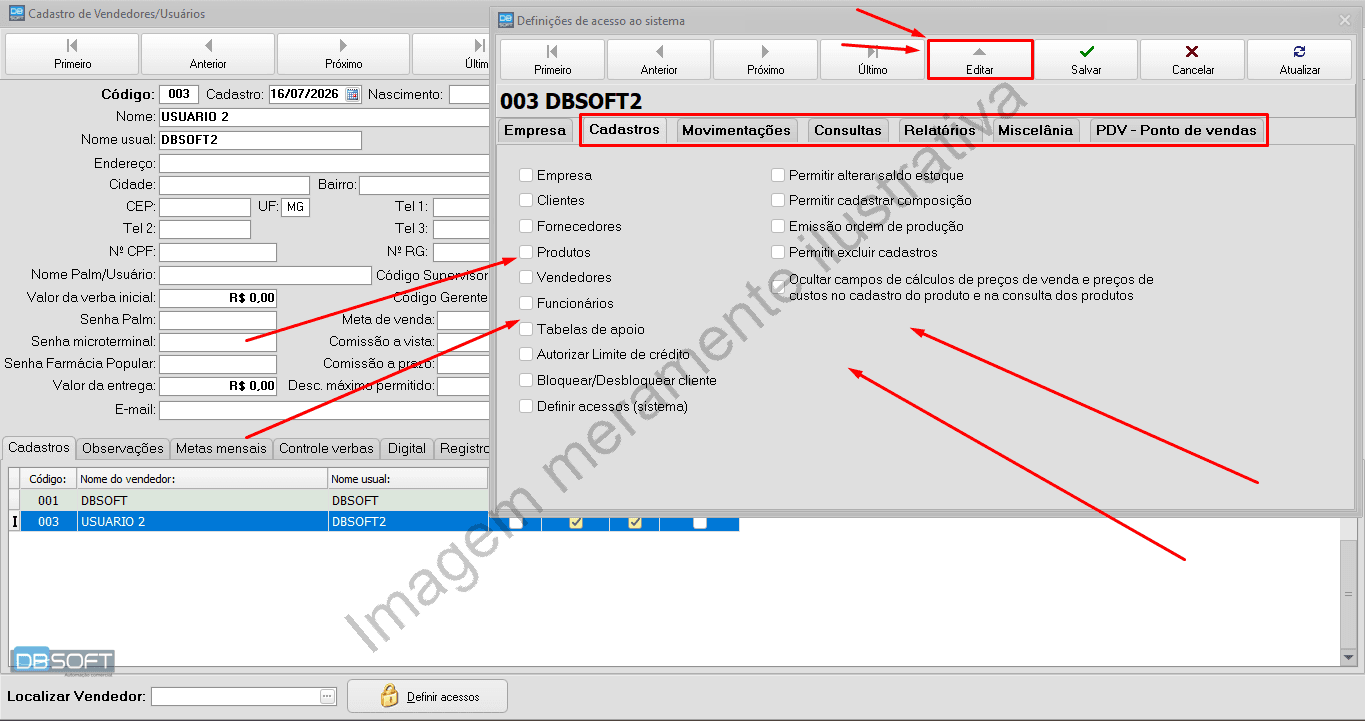Screen dimensions: 1365x721
Task: Check the Fornecedores permission
Action: 526,227
